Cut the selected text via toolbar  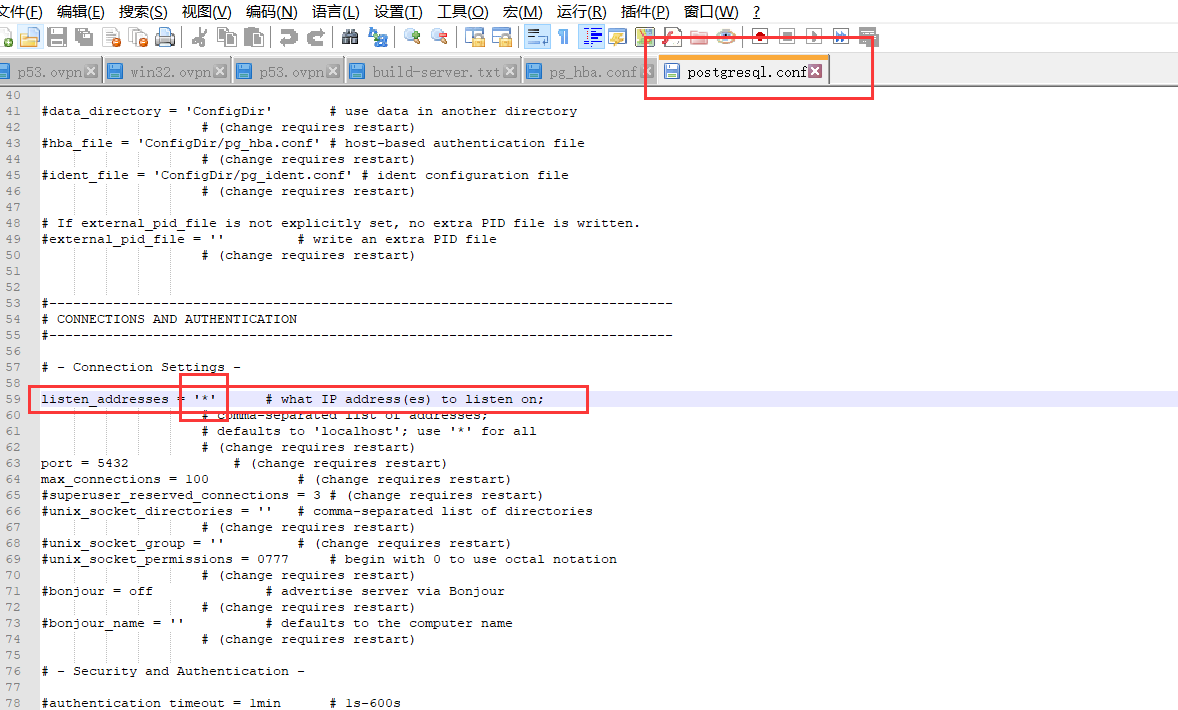coord(199,37)
